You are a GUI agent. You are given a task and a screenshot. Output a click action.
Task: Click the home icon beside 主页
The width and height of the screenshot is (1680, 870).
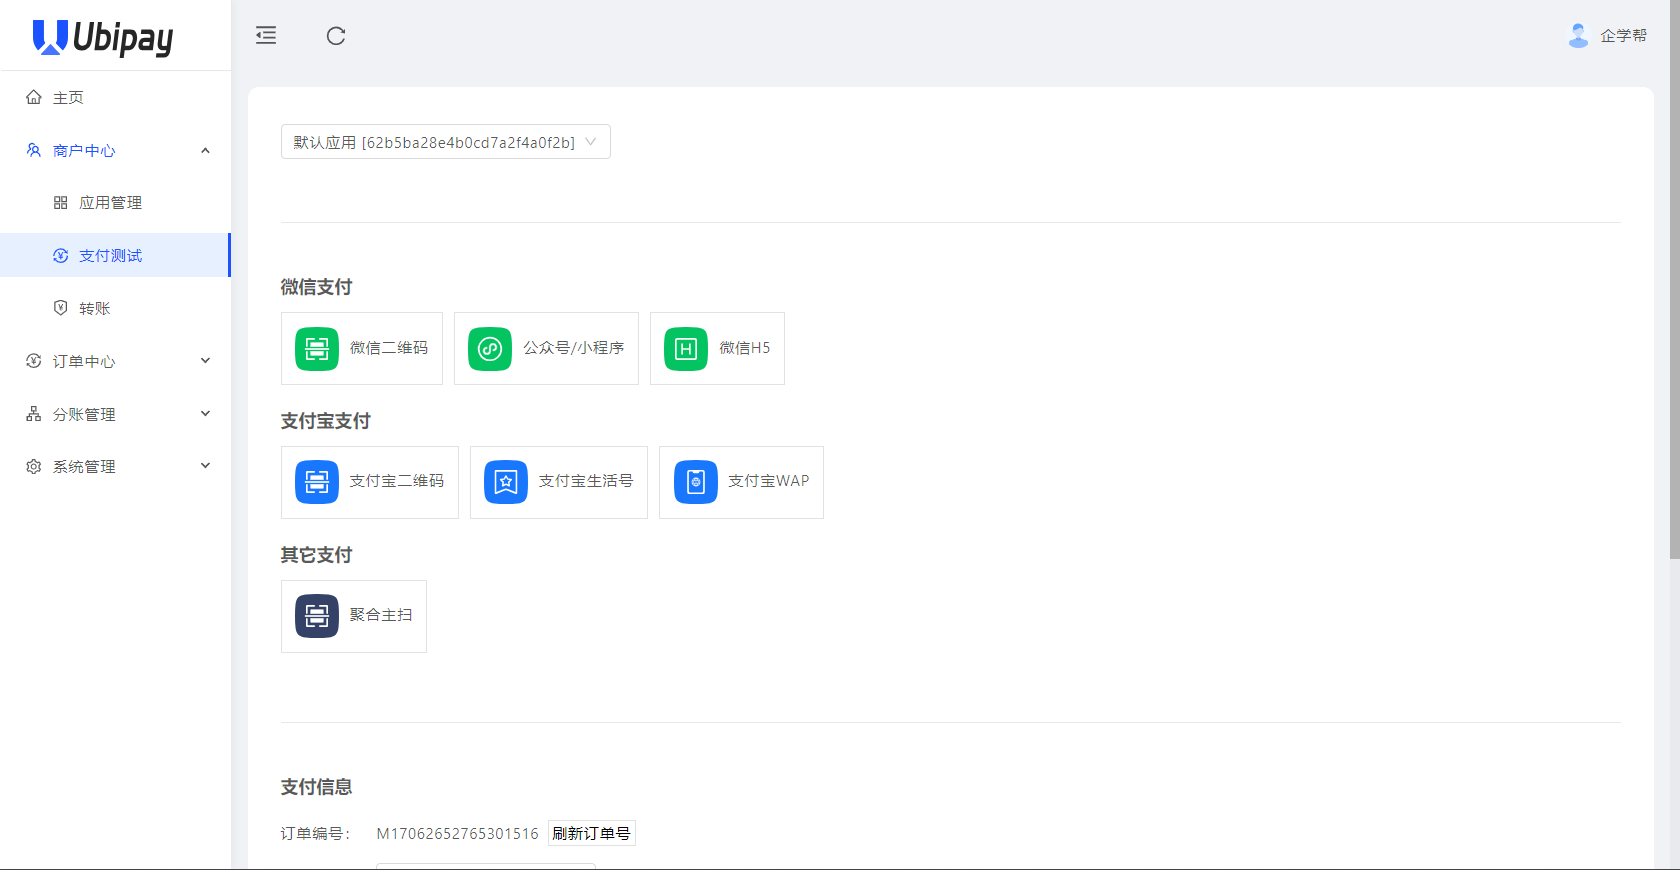(34, 97)
